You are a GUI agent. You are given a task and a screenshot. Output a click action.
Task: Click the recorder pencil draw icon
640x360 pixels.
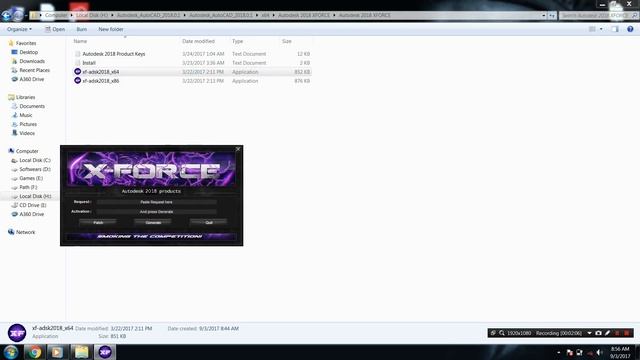pyautogui.click(x=607, y=333)
